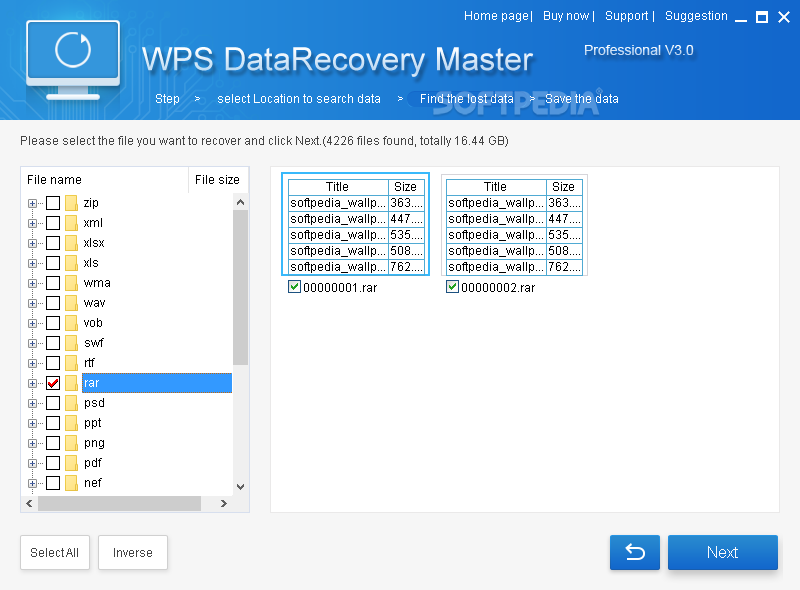The width and height of the screenshot is (800, 590).
Task: Click the wma folder icon
Action: pos(71,283)
